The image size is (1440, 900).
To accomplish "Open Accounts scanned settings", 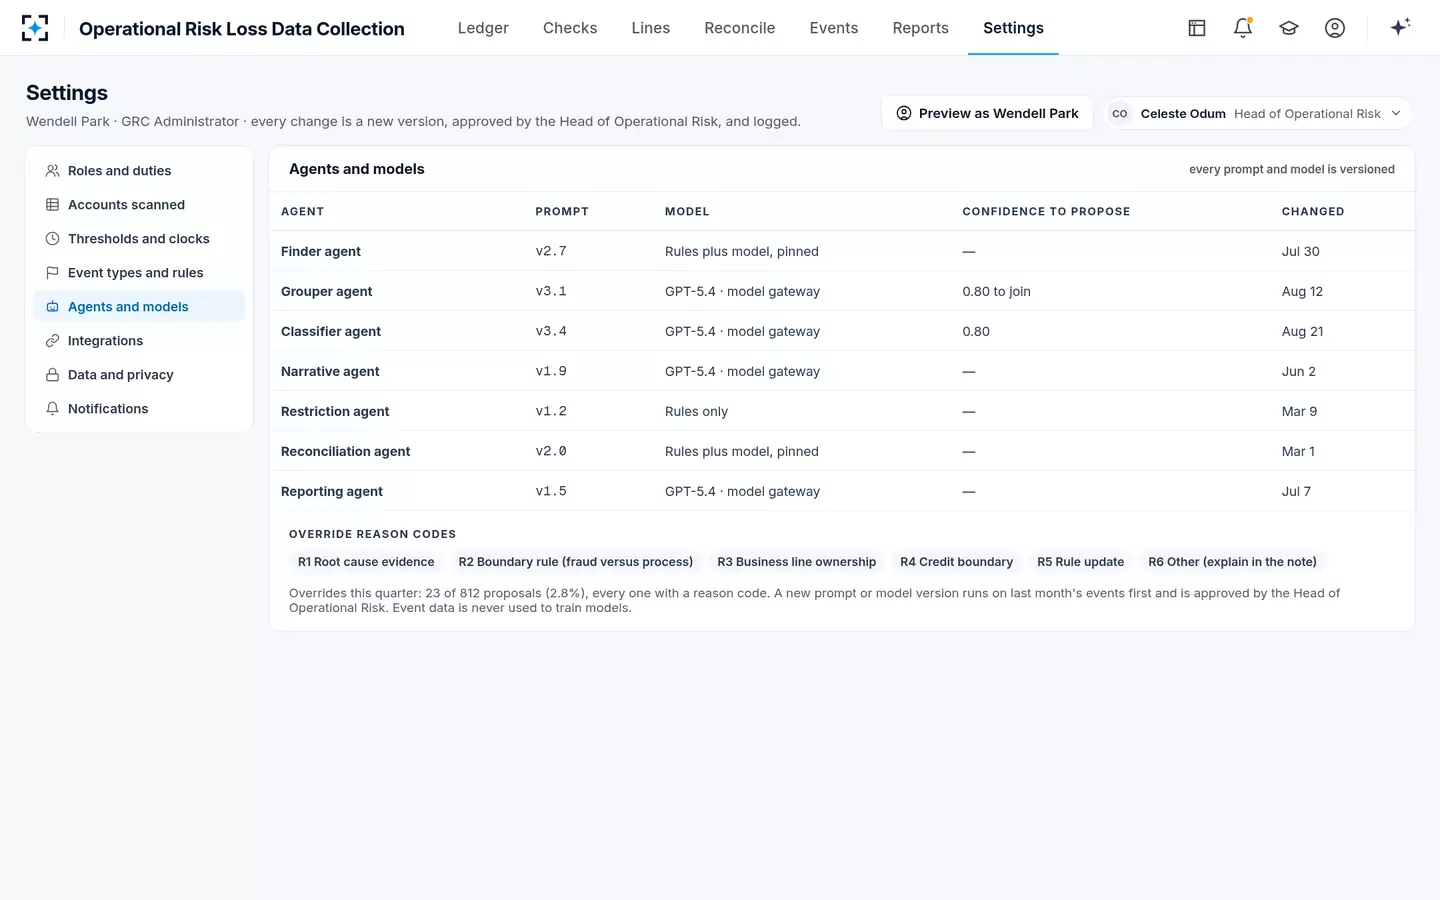I will (139, 205).
